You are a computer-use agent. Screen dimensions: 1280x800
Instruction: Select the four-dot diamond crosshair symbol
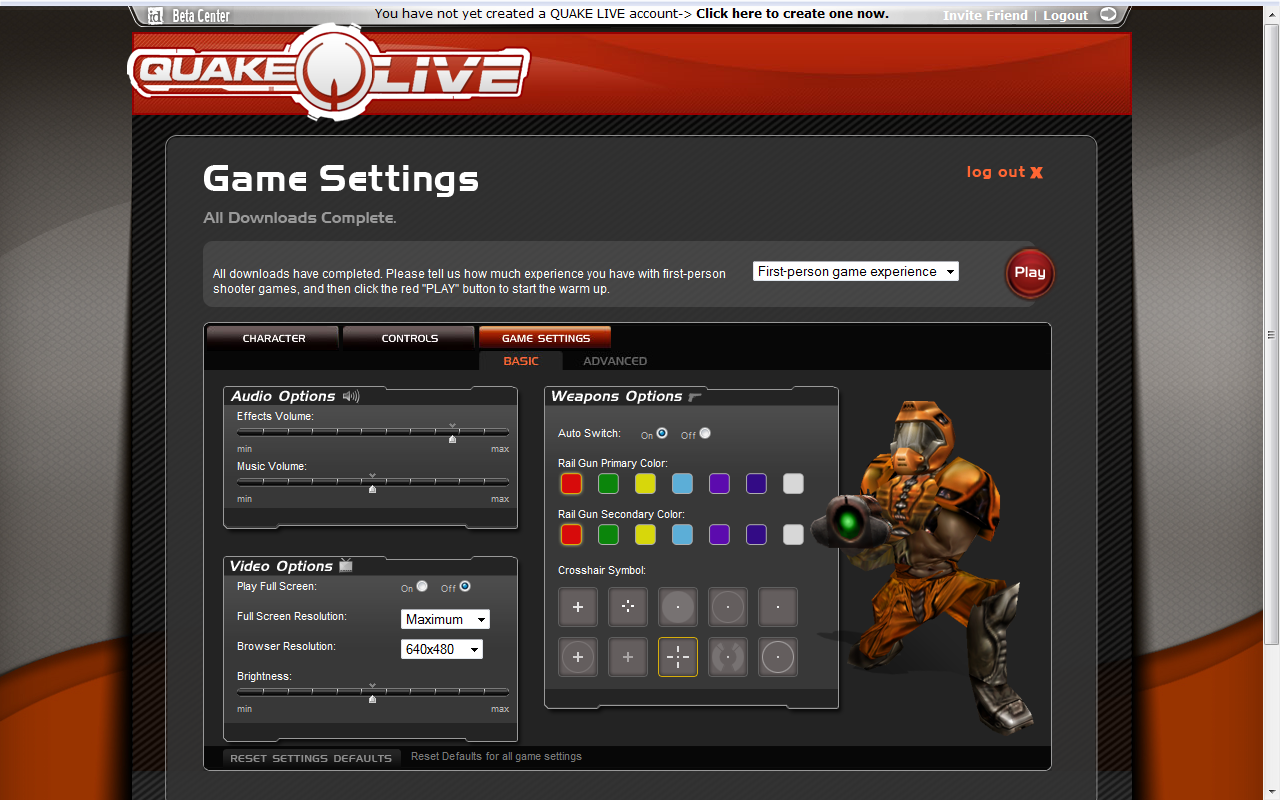click(x=628, y=607)
